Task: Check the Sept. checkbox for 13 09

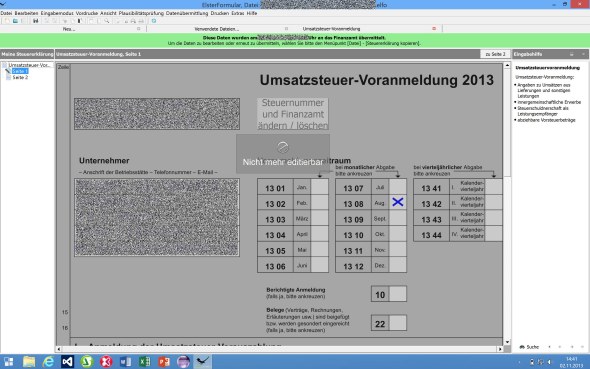Action: [x=398, y=218]
